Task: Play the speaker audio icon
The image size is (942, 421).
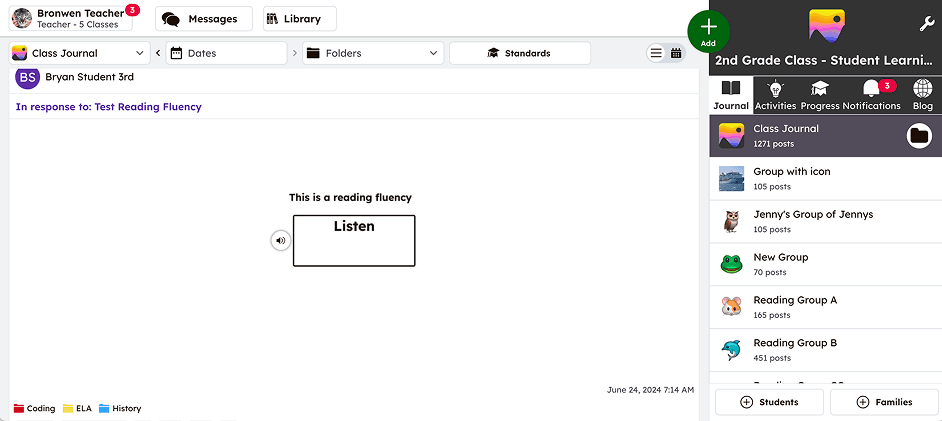Action: point(281,240)
